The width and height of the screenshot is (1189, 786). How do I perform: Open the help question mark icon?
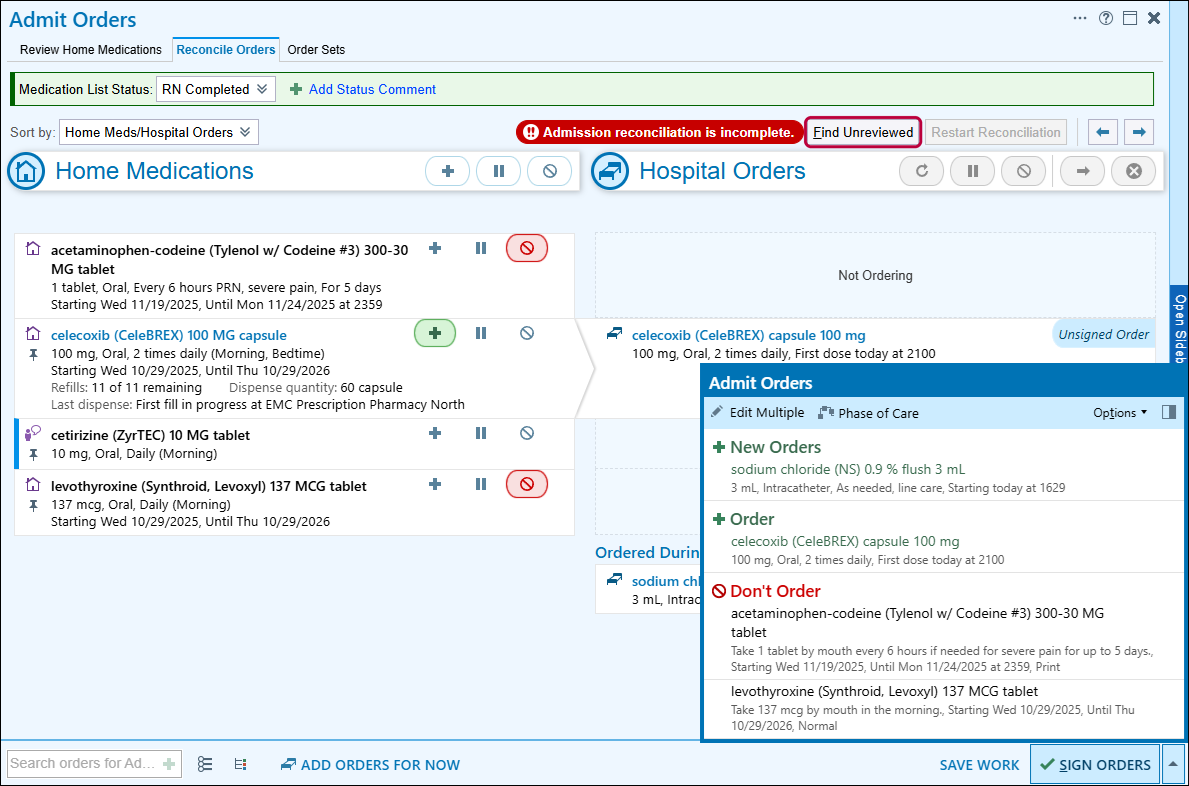click(1106, 18)
